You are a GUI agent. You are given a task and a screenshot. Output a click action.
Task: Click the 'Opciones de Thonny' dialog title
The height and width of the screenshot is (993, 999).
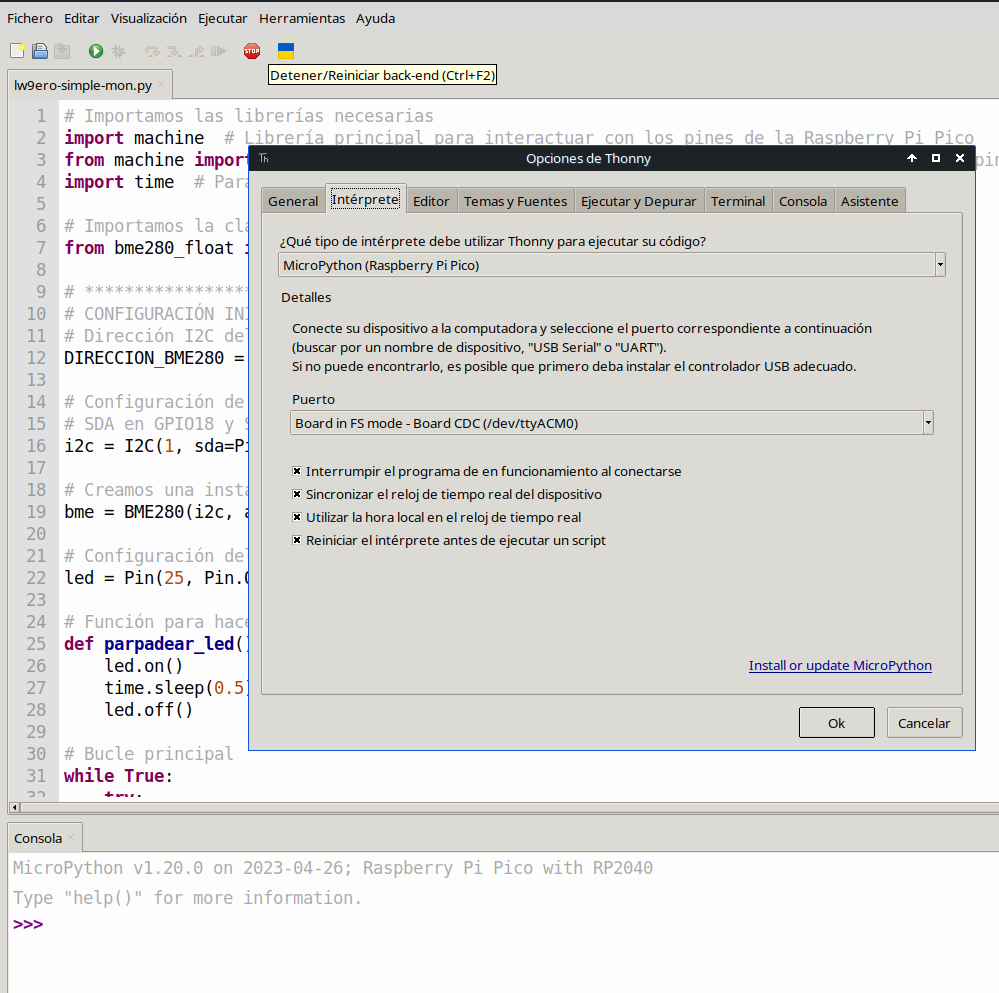[x=588, y=158]
